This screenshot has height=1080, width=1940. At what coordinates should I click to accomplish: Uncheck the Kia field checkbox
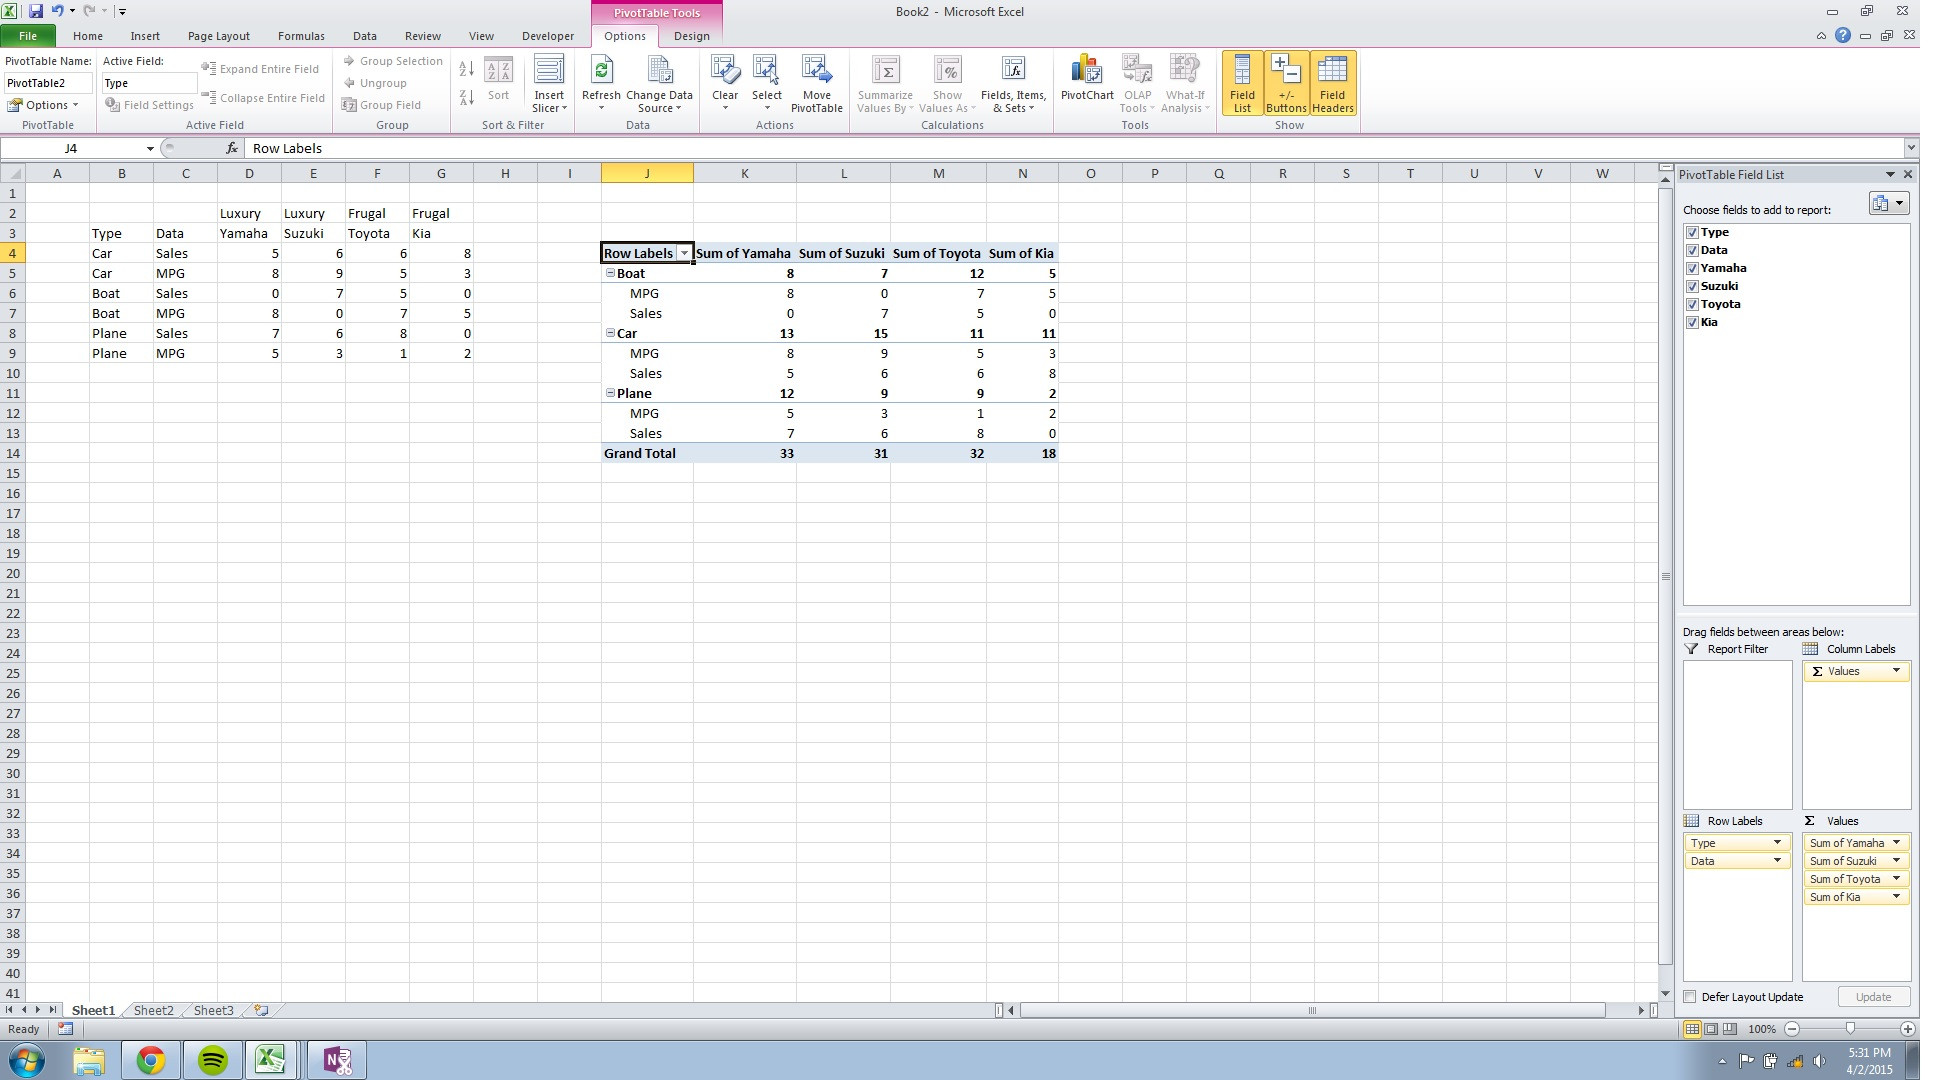tap(1692, 322)
